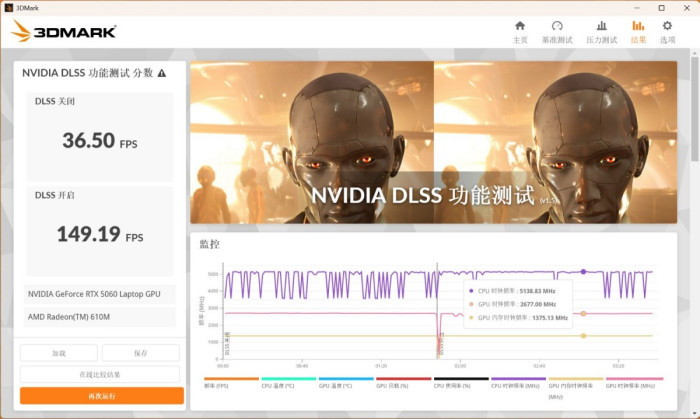Click the 保存 save button
This screenshot has width=700, height=419.
pos(141,353)
